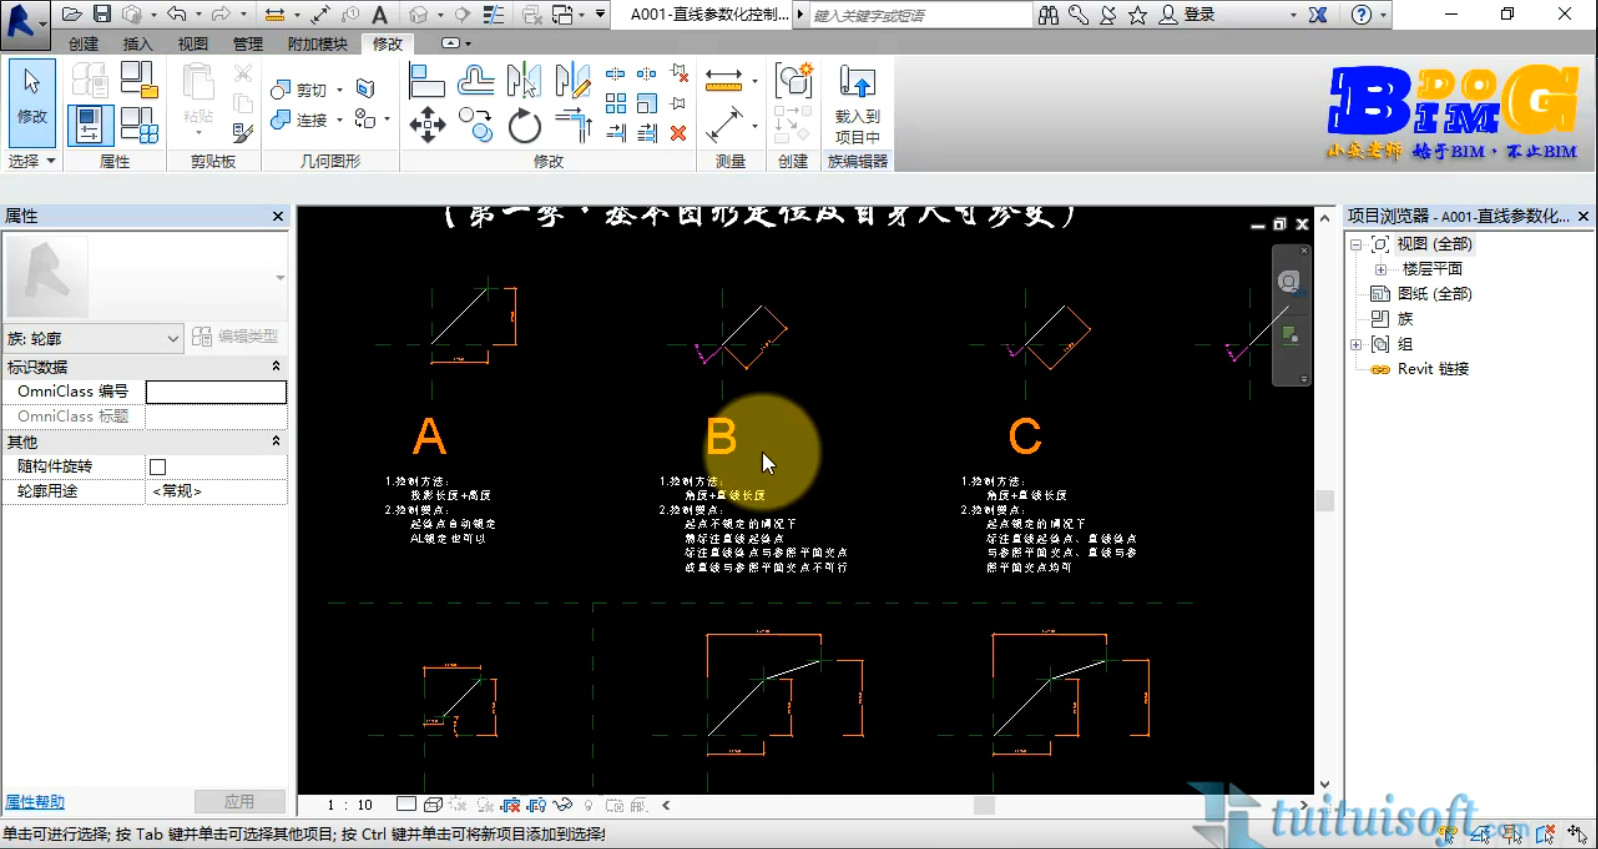
Task: Select the Move tool in the ribbon
Action: [427, 125]
